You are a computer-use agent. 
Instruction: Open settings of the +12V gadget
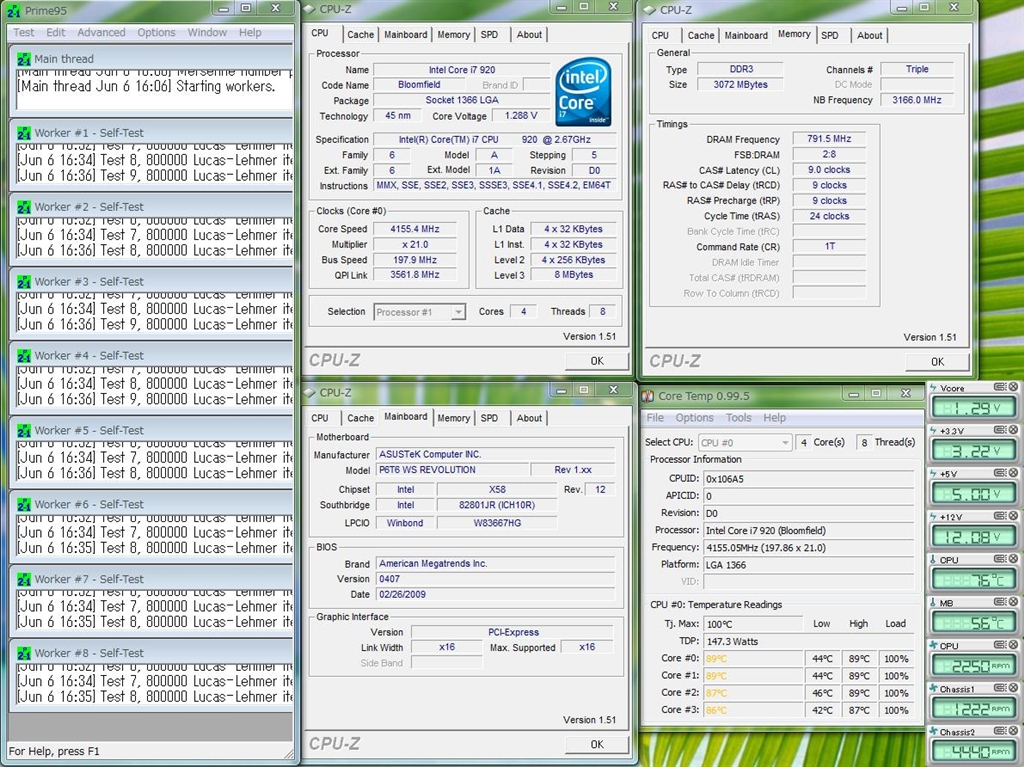coord(1000,517)
